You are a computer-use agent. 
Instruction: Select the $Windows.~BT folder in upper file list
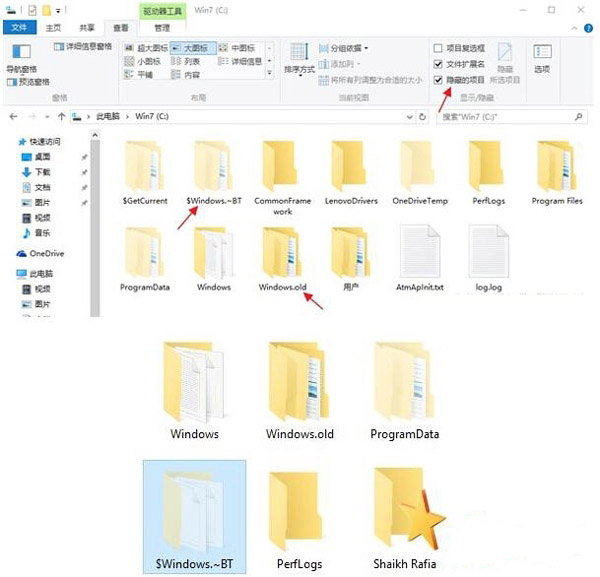[x=214, y=171]
